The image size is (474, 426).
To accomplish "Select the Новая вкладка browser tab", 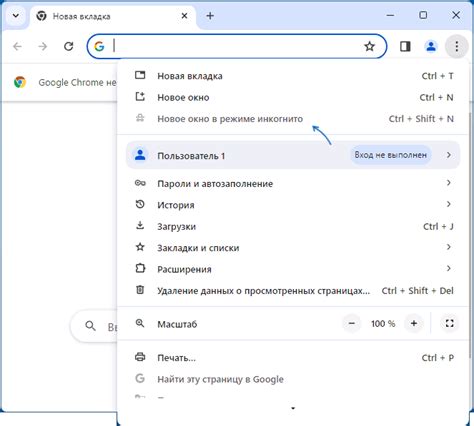I will 113,16.
